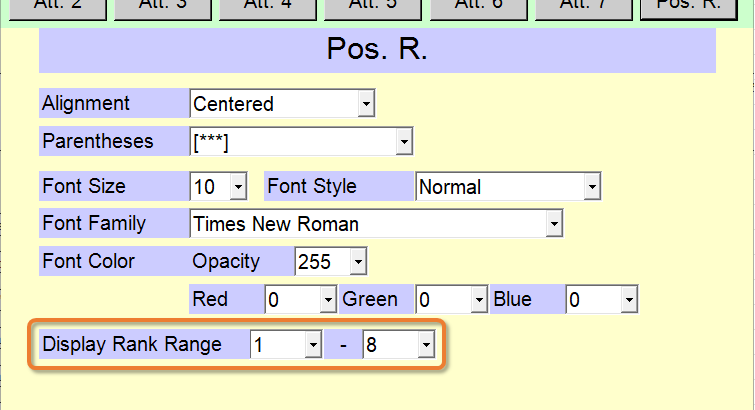The width and height of the screenshot is (755, 410).
Task: Open the Alignment dropdown showing Centered
Action: (x=283, y=103)
